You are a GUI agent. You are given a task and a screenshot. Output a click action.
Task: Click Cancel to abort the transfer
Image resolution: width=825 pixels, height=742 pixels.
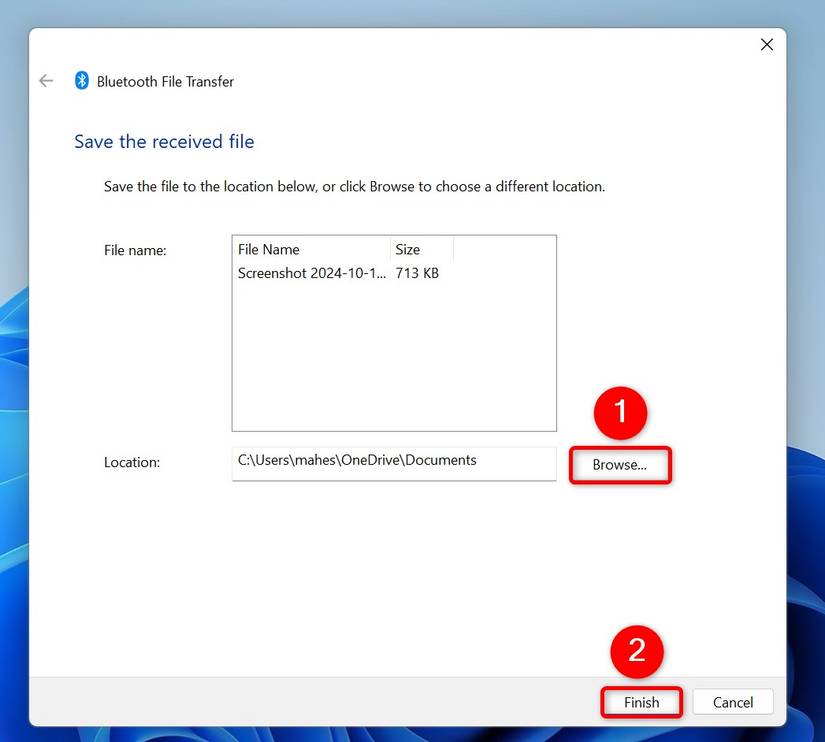[733, 702]
